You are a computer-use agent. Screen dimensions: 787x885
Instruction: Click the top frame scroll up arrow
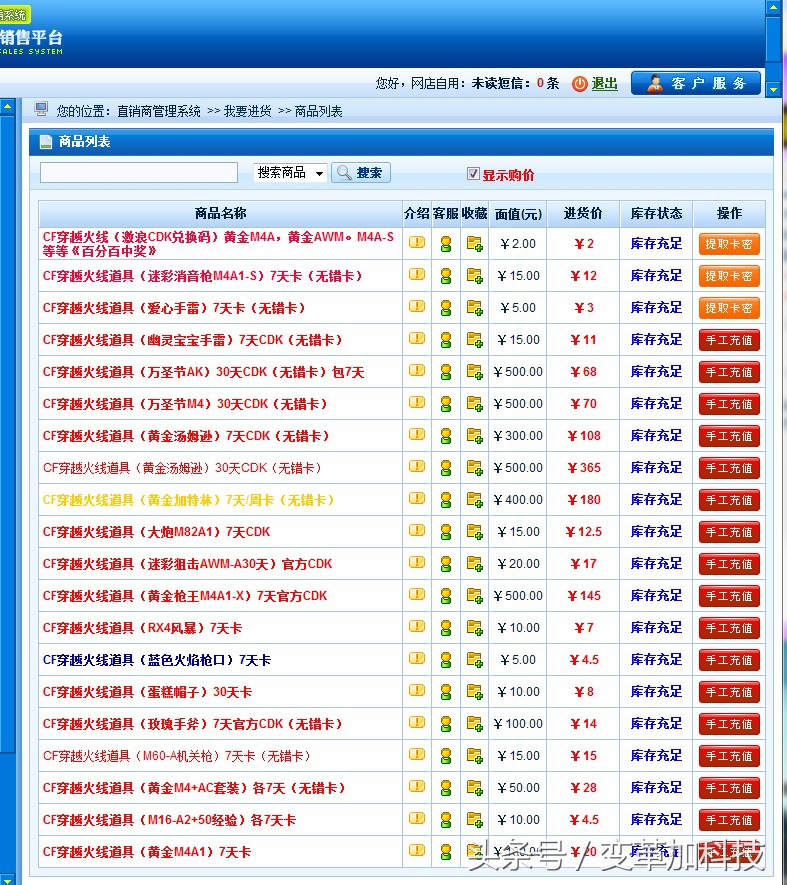coord(773,7)
